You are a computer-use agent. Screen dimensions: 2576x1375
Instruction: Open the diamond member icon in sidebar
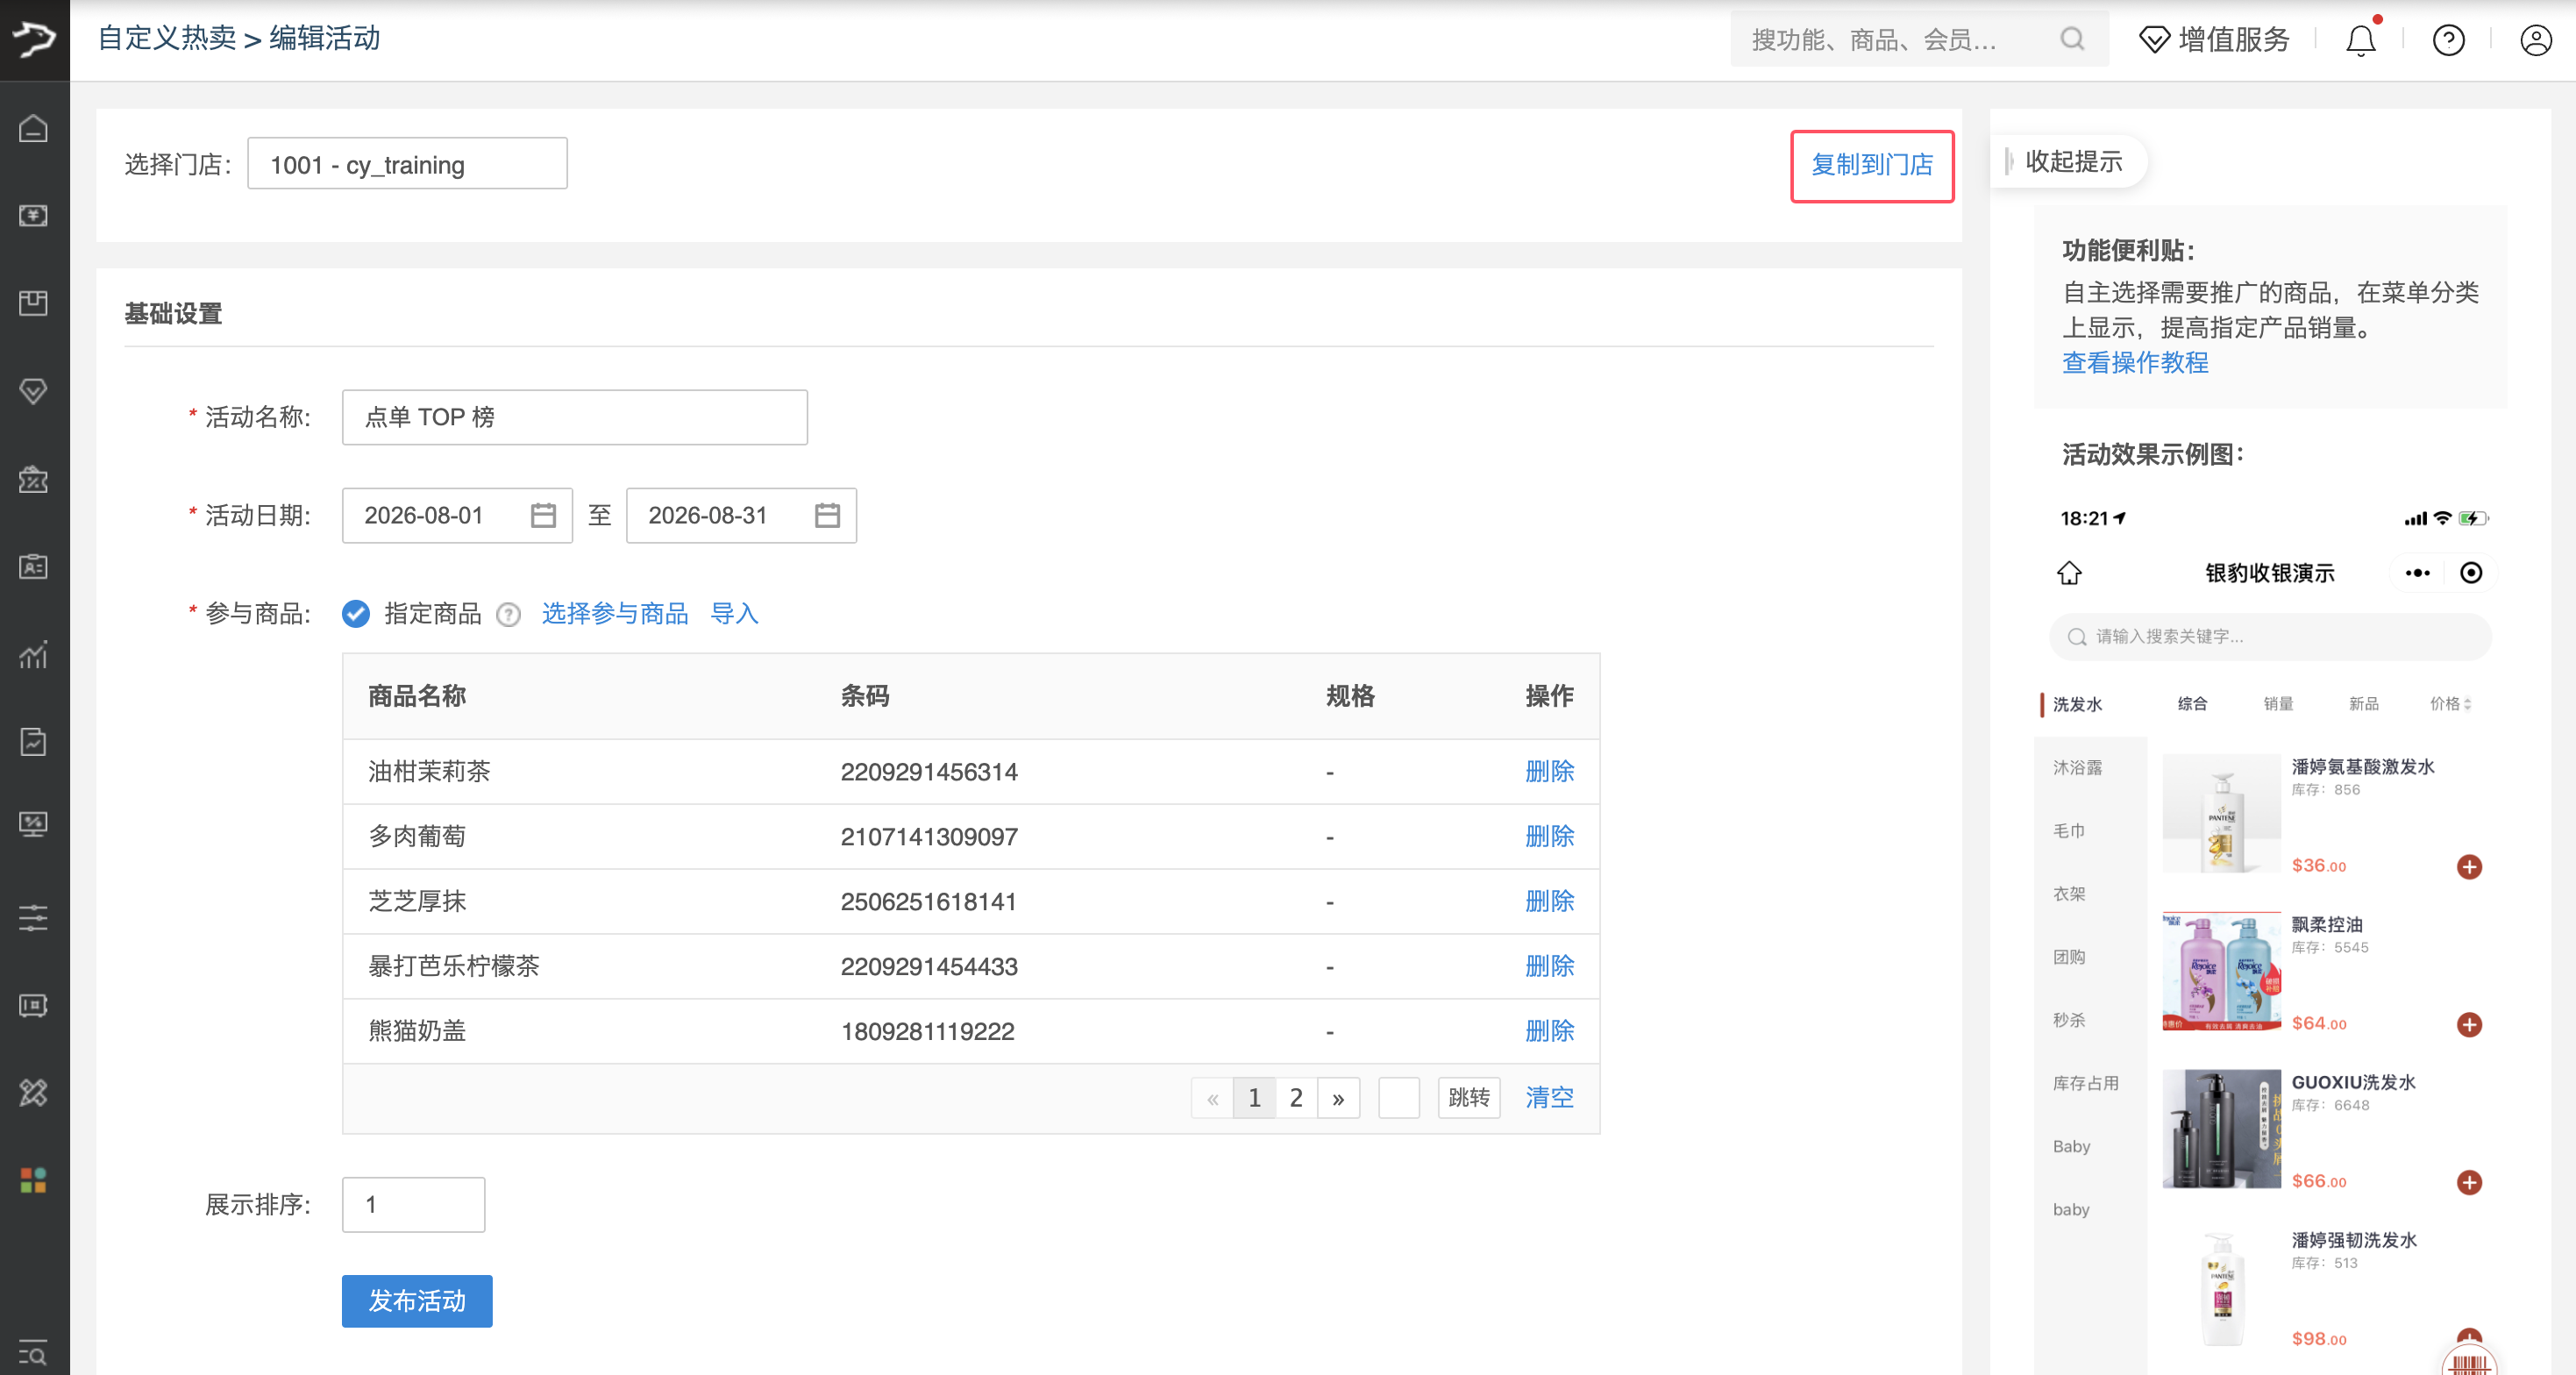coord(34,391)
